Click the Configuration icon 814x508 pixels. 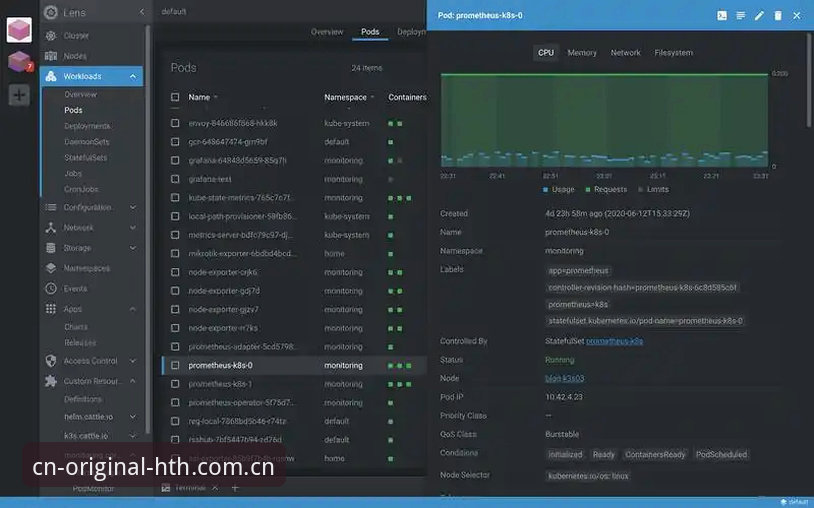pyautogui.click(x=51, y=208)
